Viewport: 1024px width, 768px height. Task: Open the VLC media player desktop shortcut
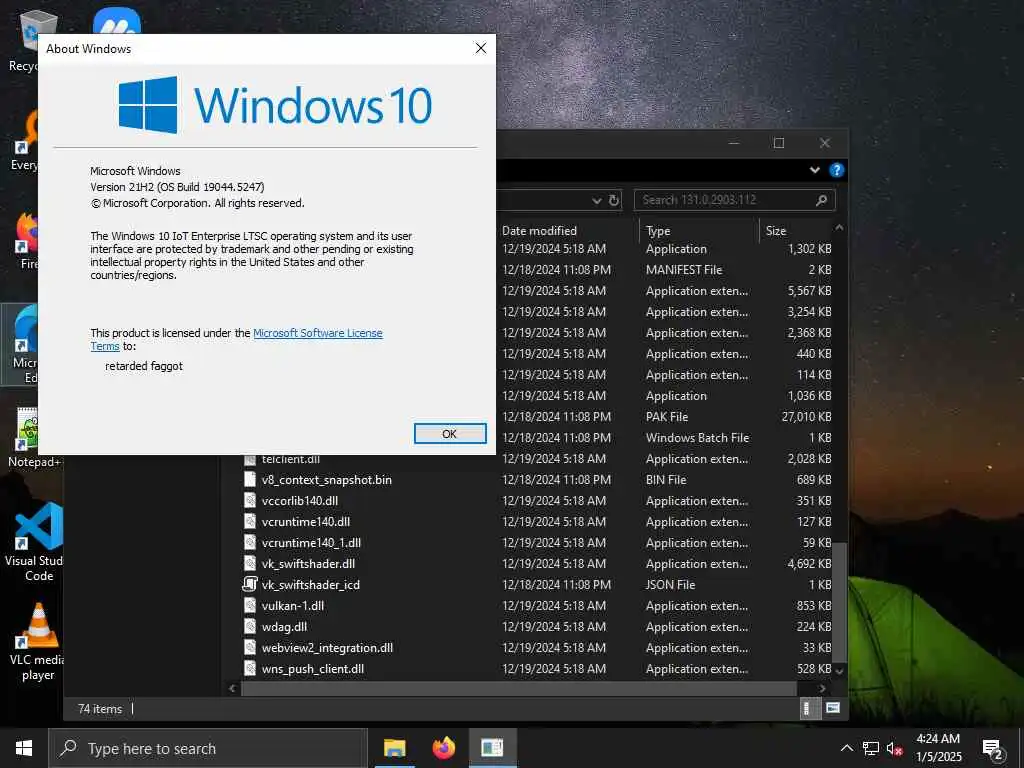(38, 643)
